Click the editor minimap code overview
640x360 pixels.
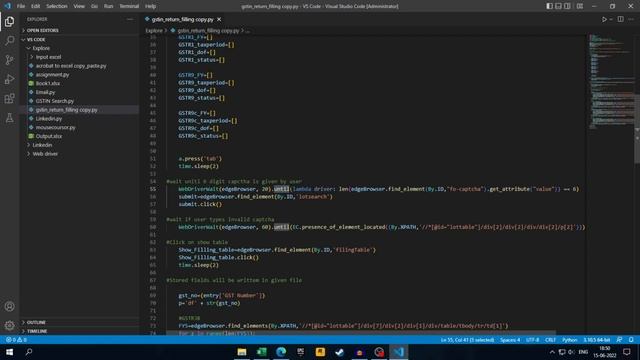[611, 82]
